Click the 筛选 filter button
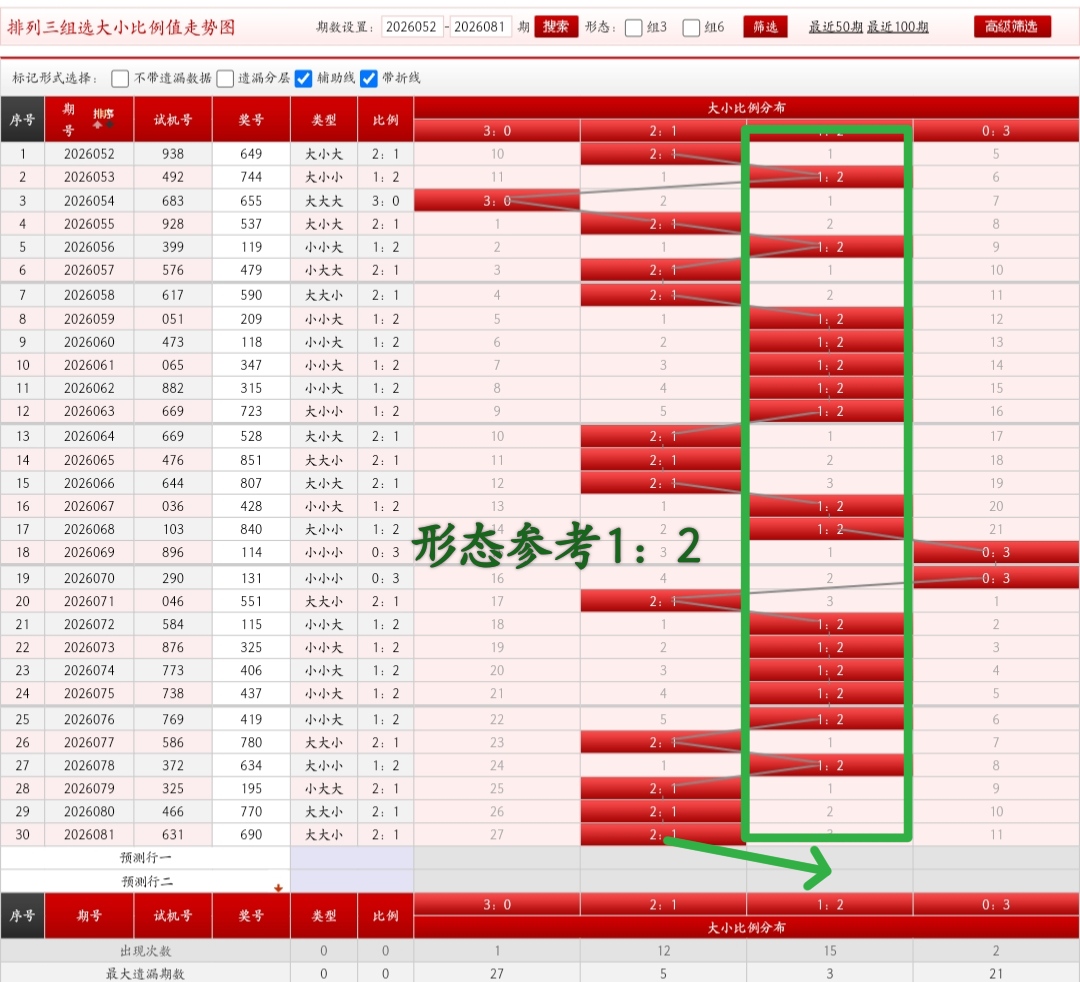Image resolution: width=1080 pixels, height=982 pixels. click(x=765, y=27)
